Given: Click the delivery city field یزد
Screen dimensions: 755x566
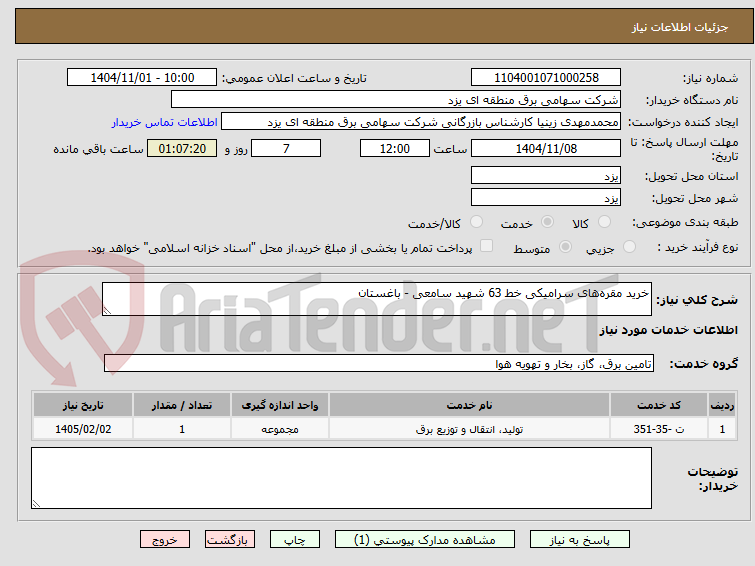Looking at the screenshot, I should point(546,197).
